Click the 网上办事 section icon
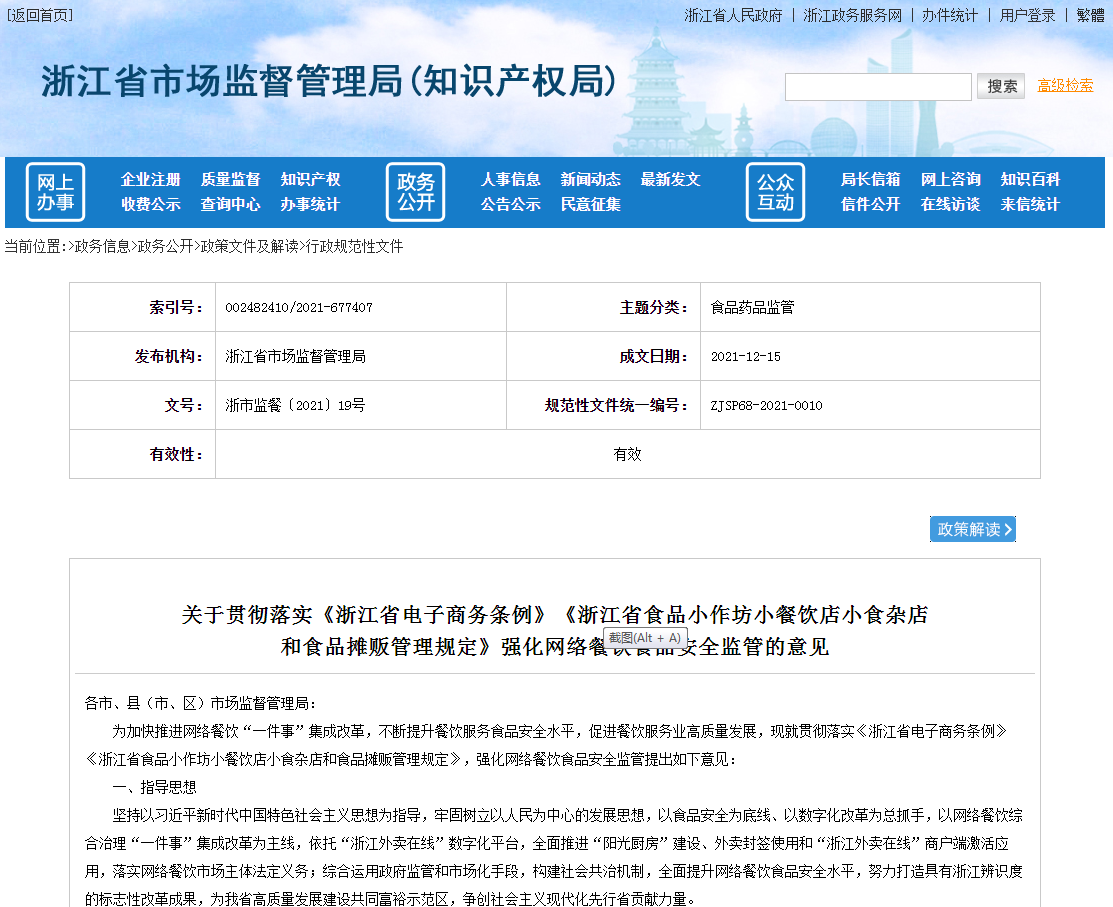Viewport: 1113px width, 907px height. coord(55,192)
